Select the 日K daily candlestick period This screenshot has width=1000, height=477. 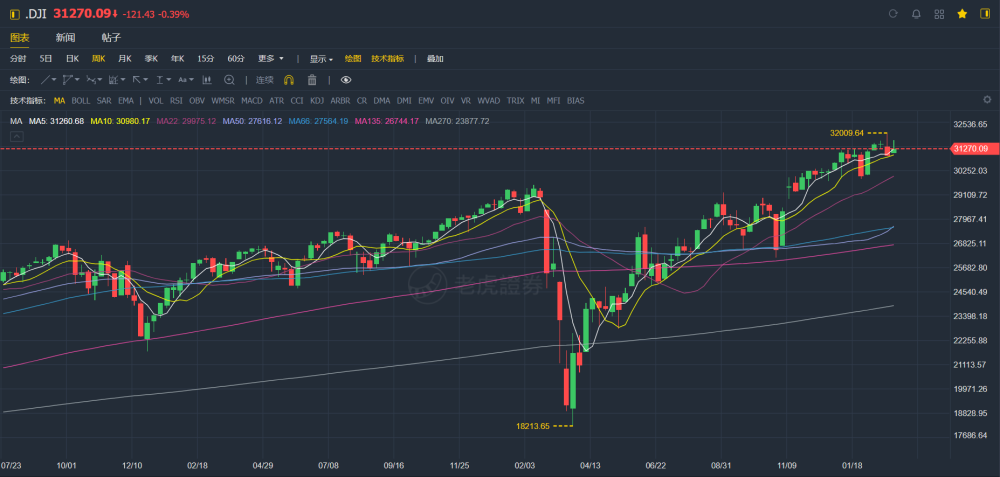72,59
